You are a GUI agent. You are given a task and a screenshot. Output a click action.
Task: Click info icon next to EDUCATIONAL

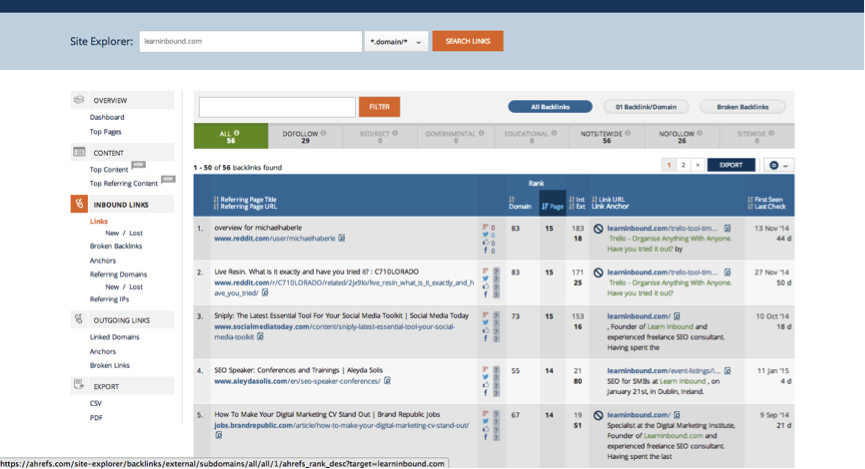(554, 133)
